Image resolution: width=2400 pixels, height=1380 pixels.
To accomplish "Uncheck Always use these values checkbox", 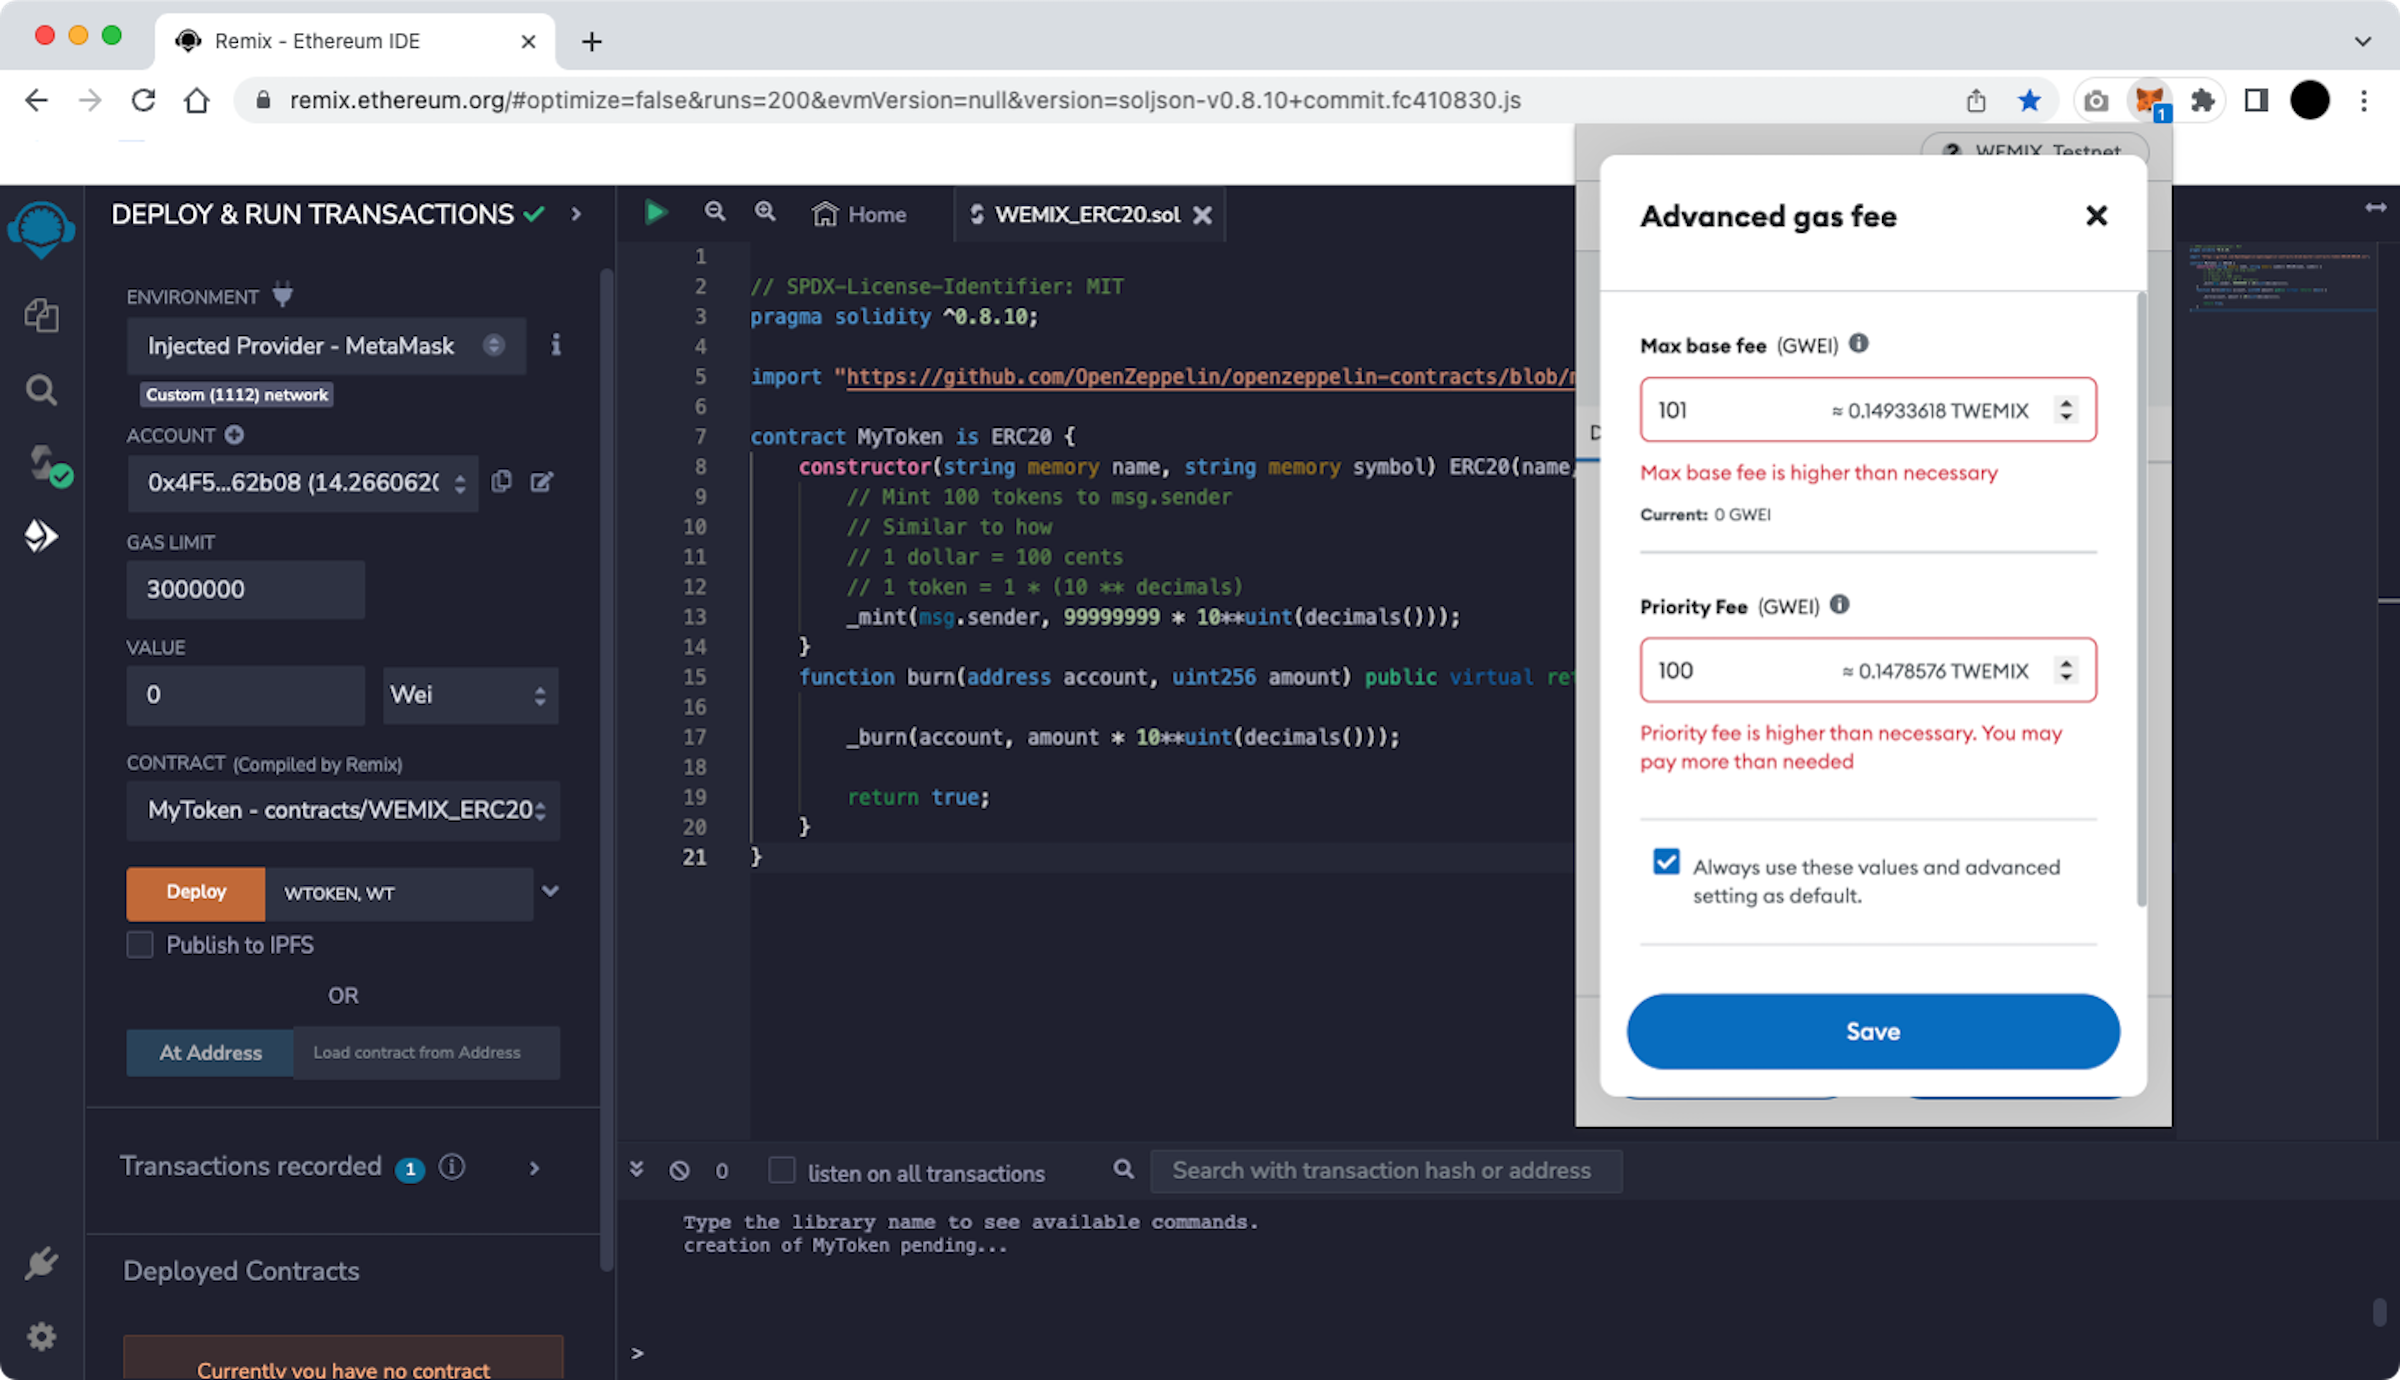I will coord(1666,862).
